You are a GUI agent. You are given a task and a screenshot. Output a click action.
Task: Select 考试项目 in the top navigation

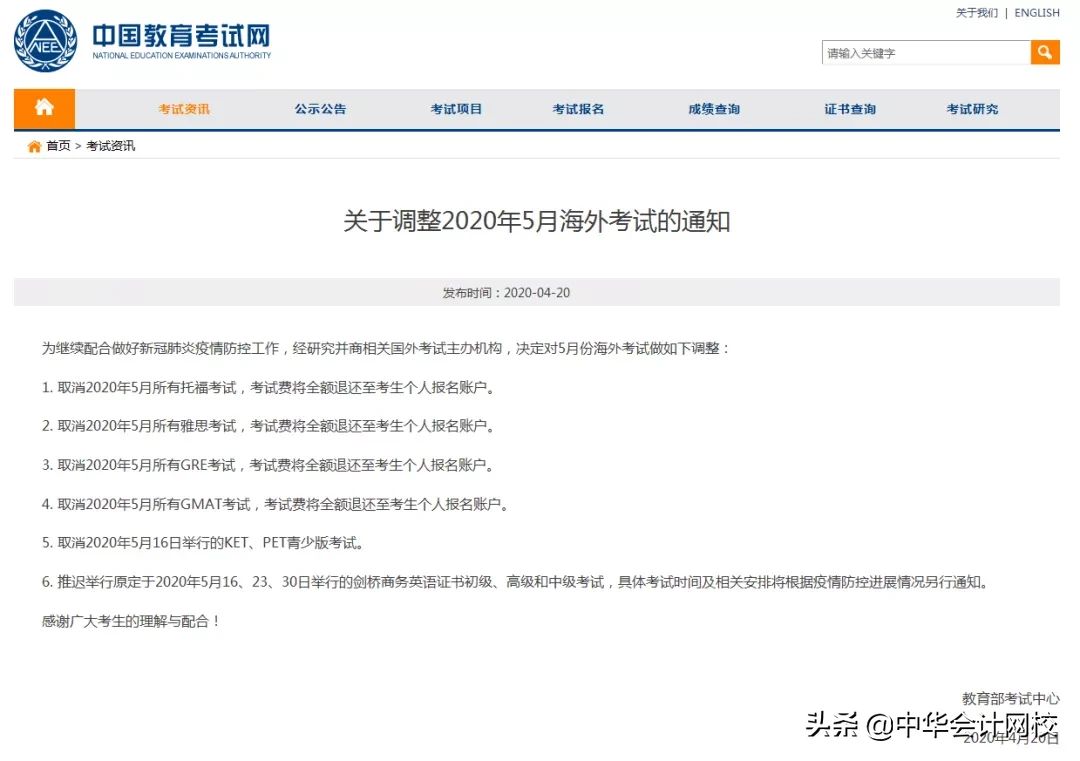pyautogui.click(x=454, y=109)
